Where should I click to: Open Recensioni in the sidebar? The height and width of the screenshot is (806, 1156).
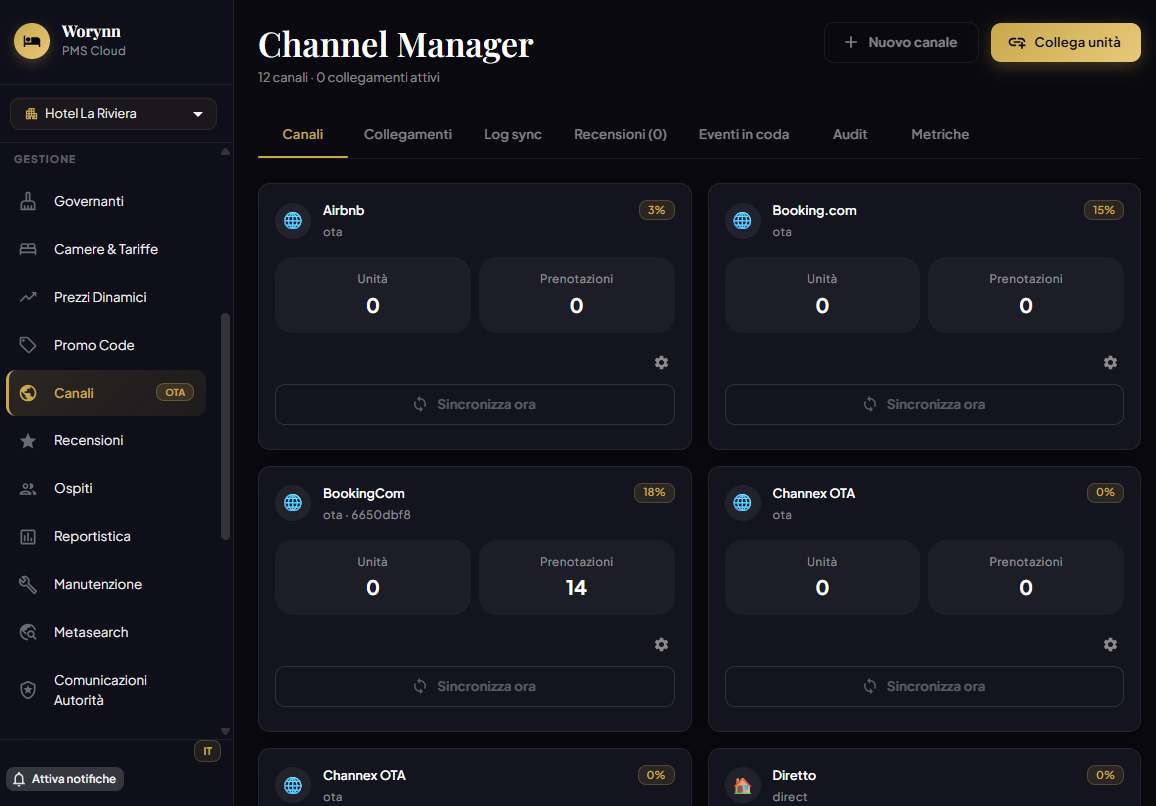[x=107, y=440]
